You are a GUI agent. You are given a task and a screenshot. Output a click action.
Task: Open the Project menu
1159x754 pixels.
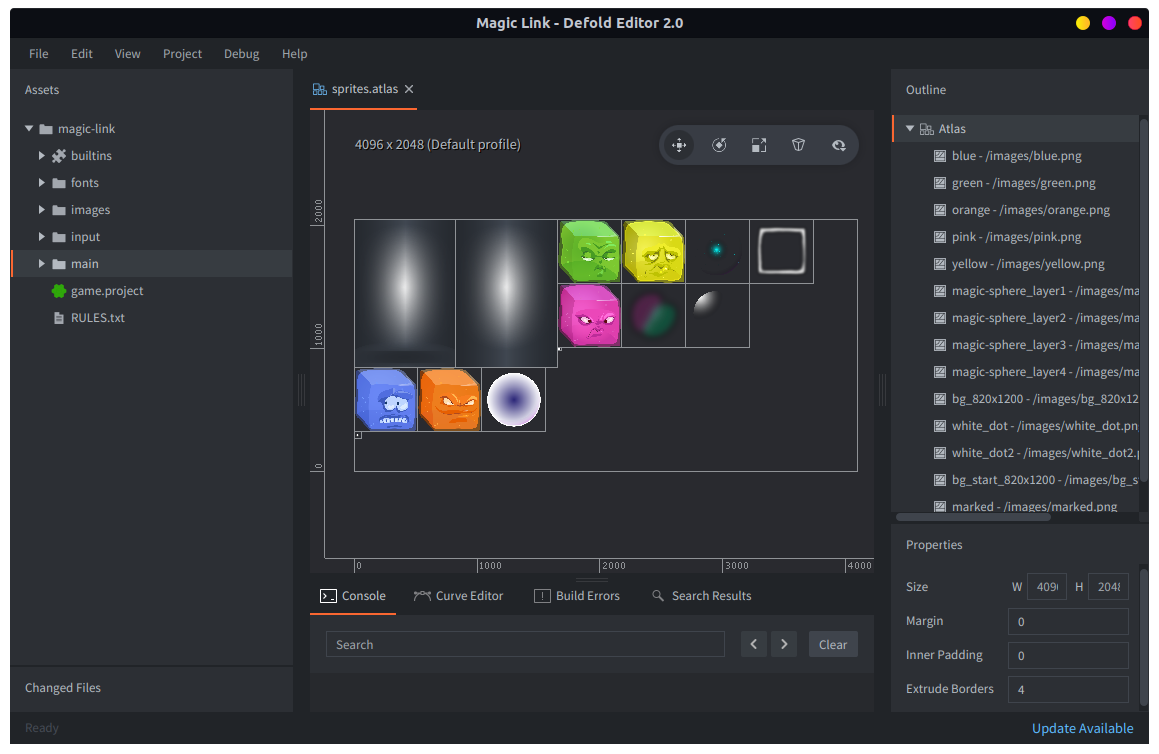click(182, 54)
